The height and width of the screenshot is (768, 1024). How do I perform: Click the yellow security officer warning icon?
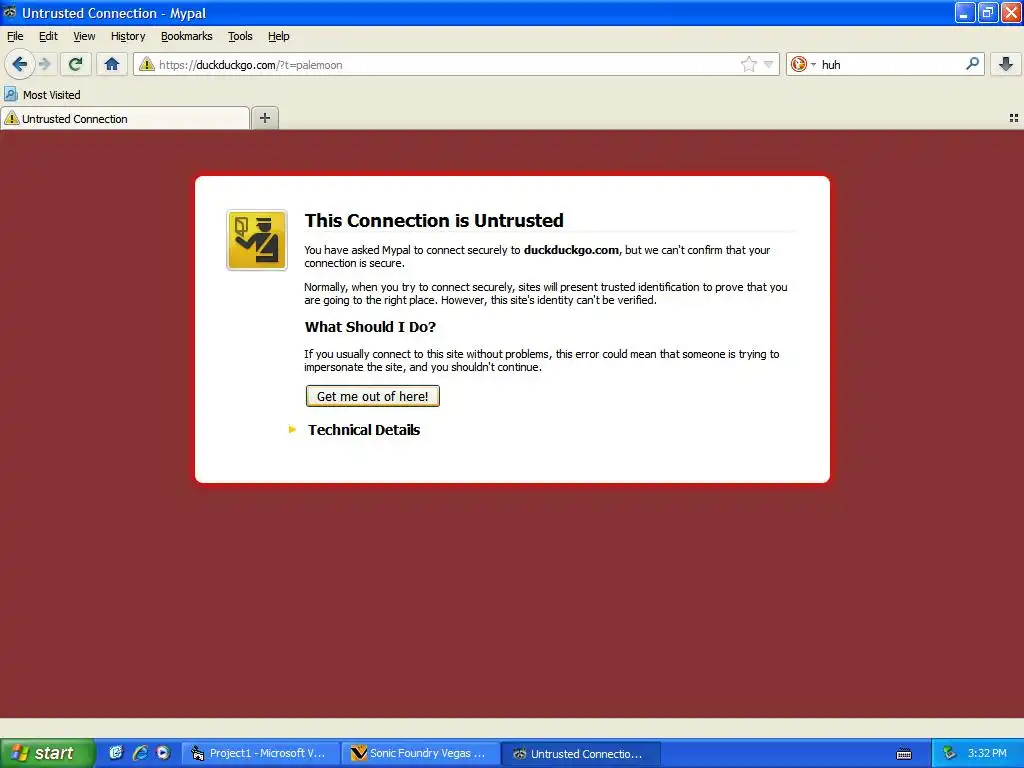pos(257,240)
